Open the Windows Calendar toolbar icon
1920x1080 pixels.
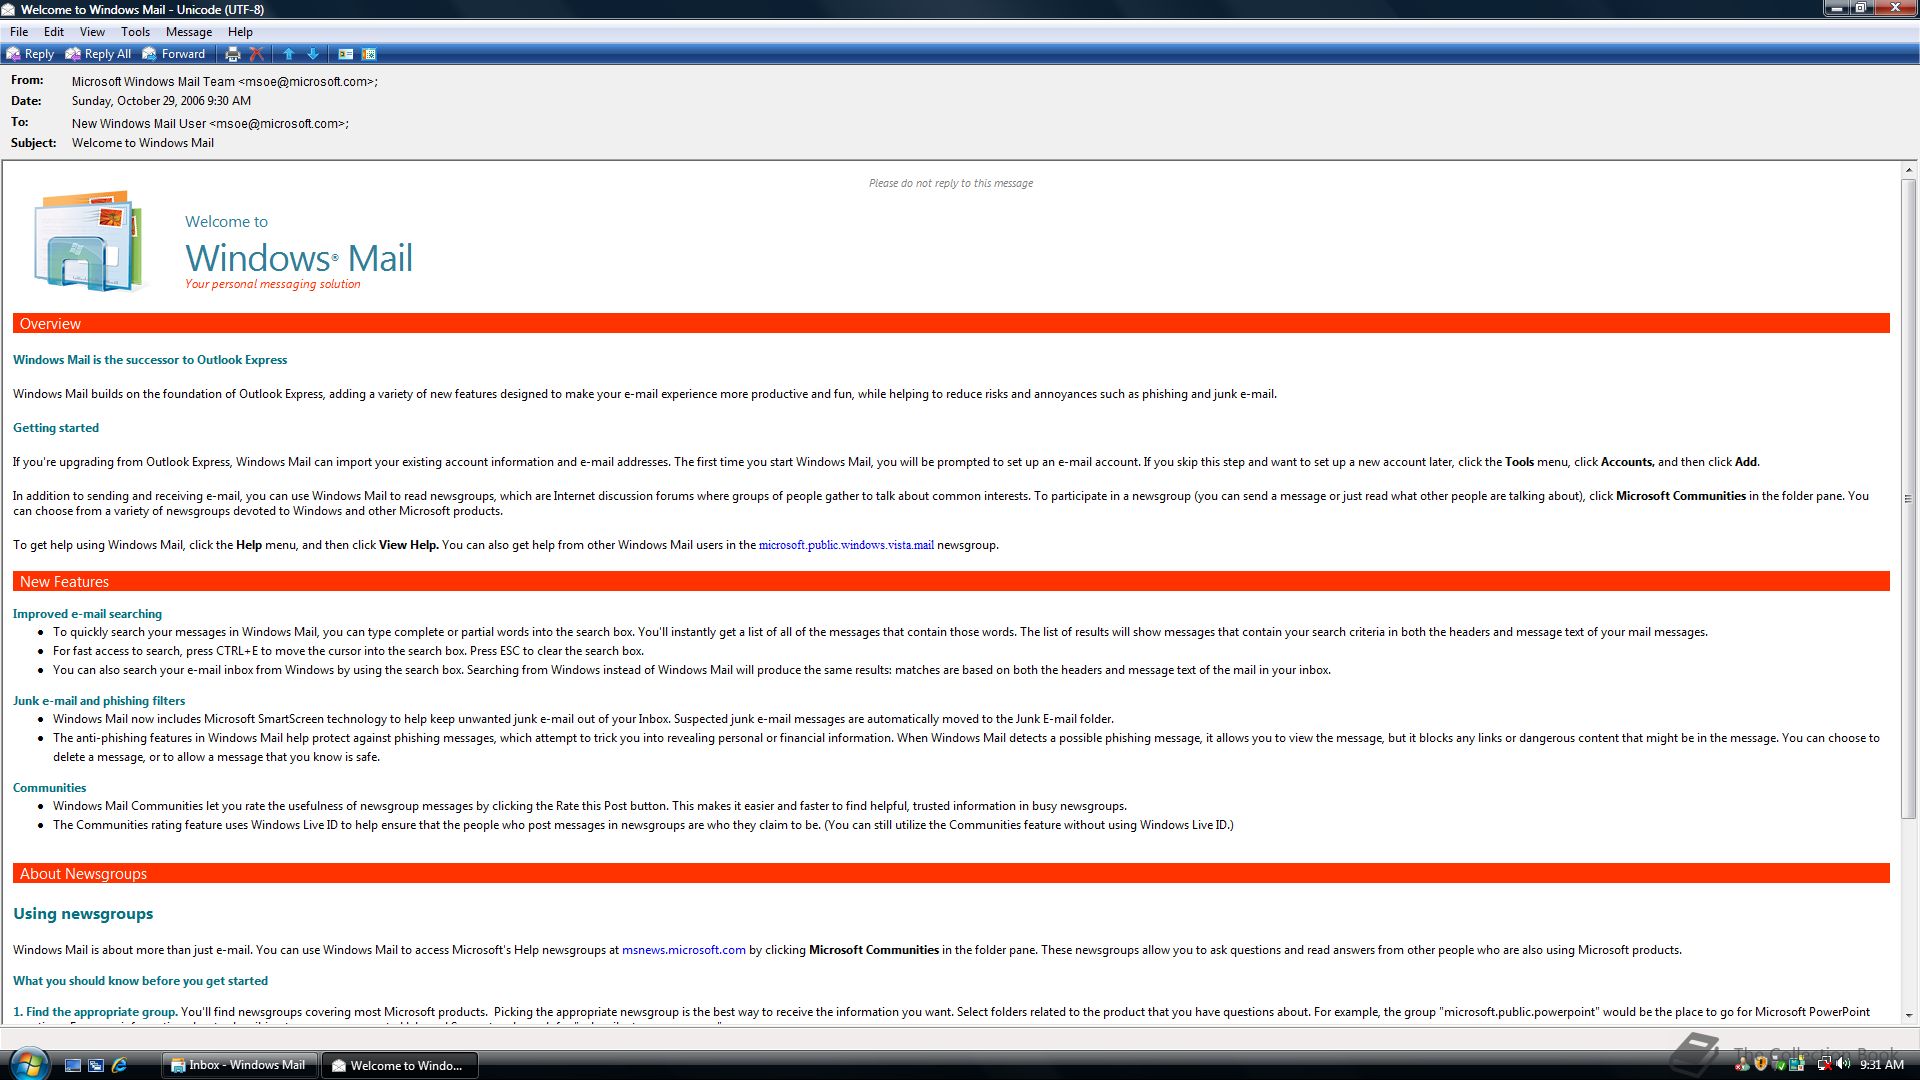point(369,54)
